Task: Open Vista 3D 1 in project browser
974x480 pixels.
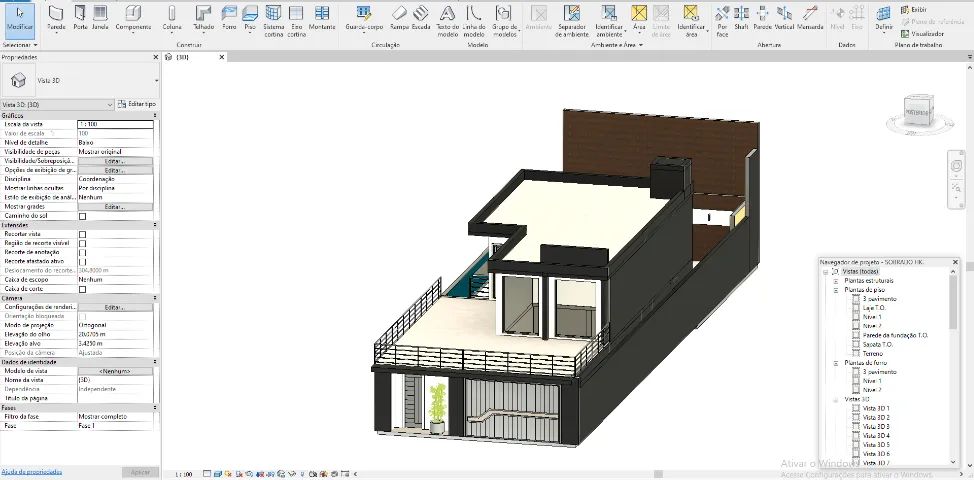Action: point(875,409)
